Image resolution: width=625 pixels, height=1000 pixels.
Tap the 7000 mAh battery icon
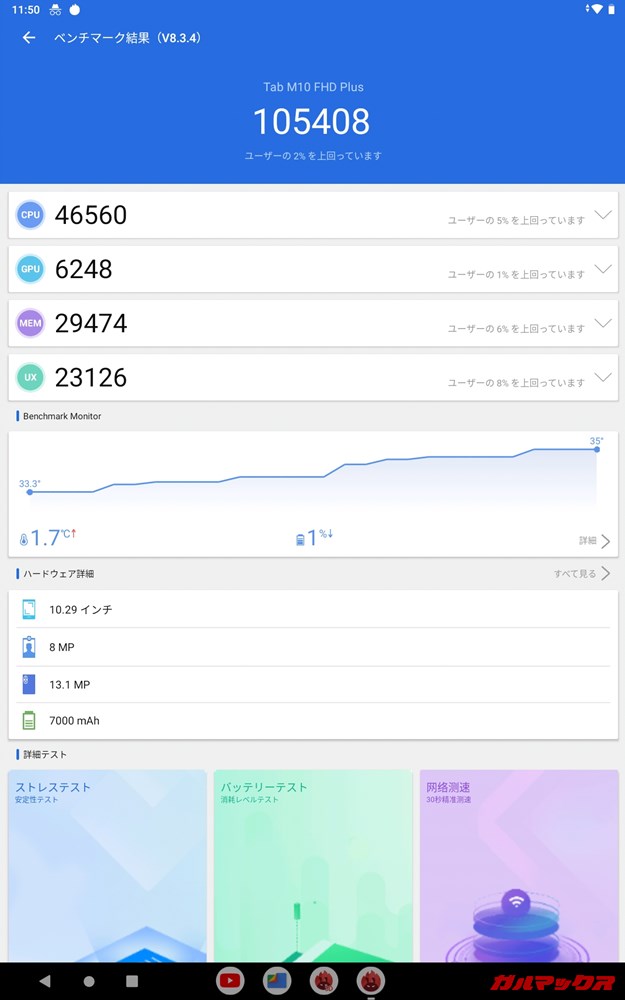pos(29,720)
